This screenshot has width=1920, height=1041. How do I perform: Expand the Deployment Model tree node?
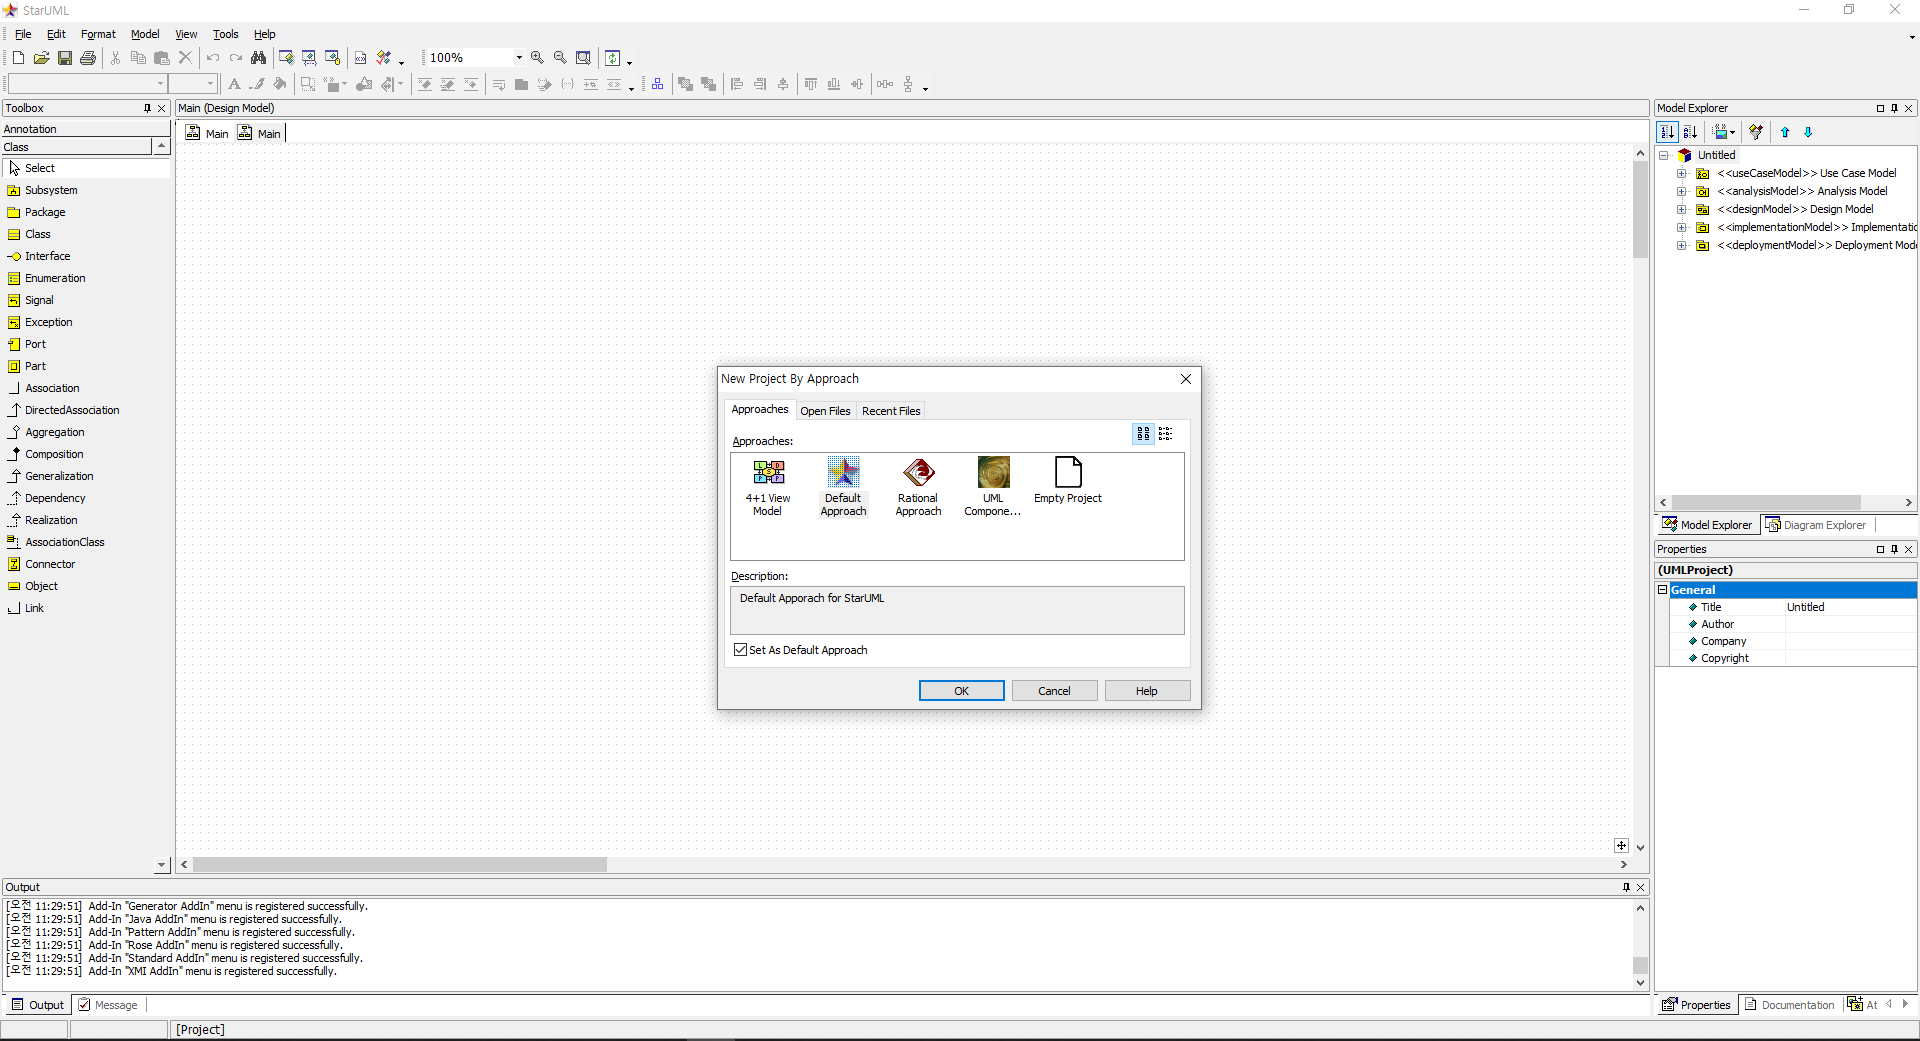(1682, 246)
